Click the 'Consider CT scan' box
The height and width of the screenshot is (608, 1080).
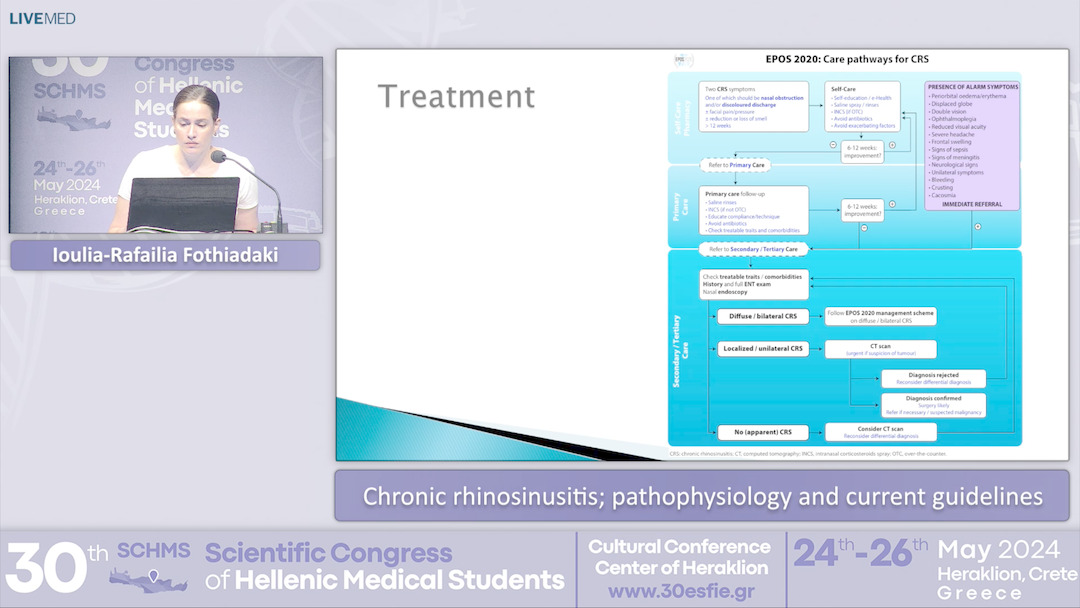click(x=880, y=432)
